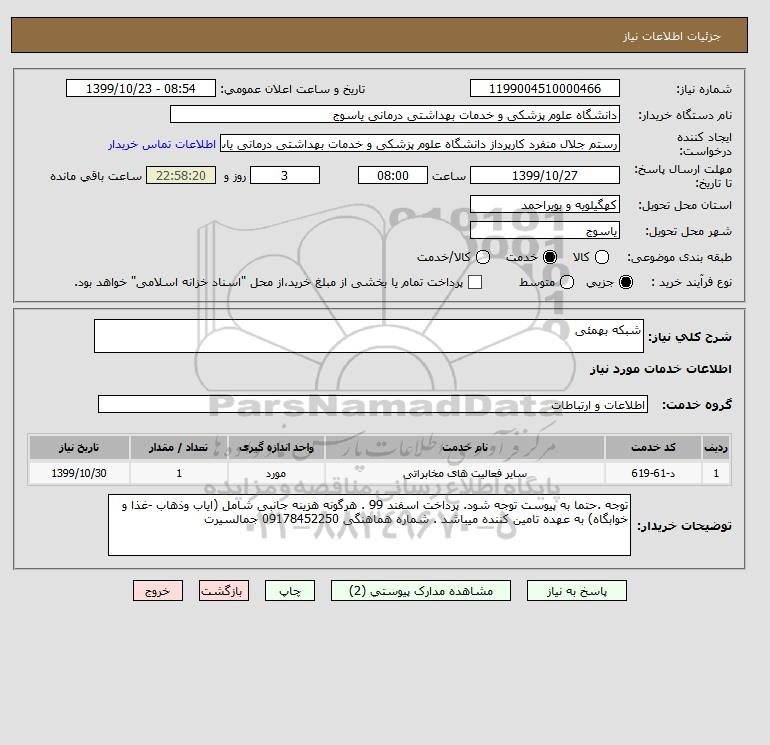Click the delivery city field یاسوج
Screen dimensions: 770x745
(545, 230)
